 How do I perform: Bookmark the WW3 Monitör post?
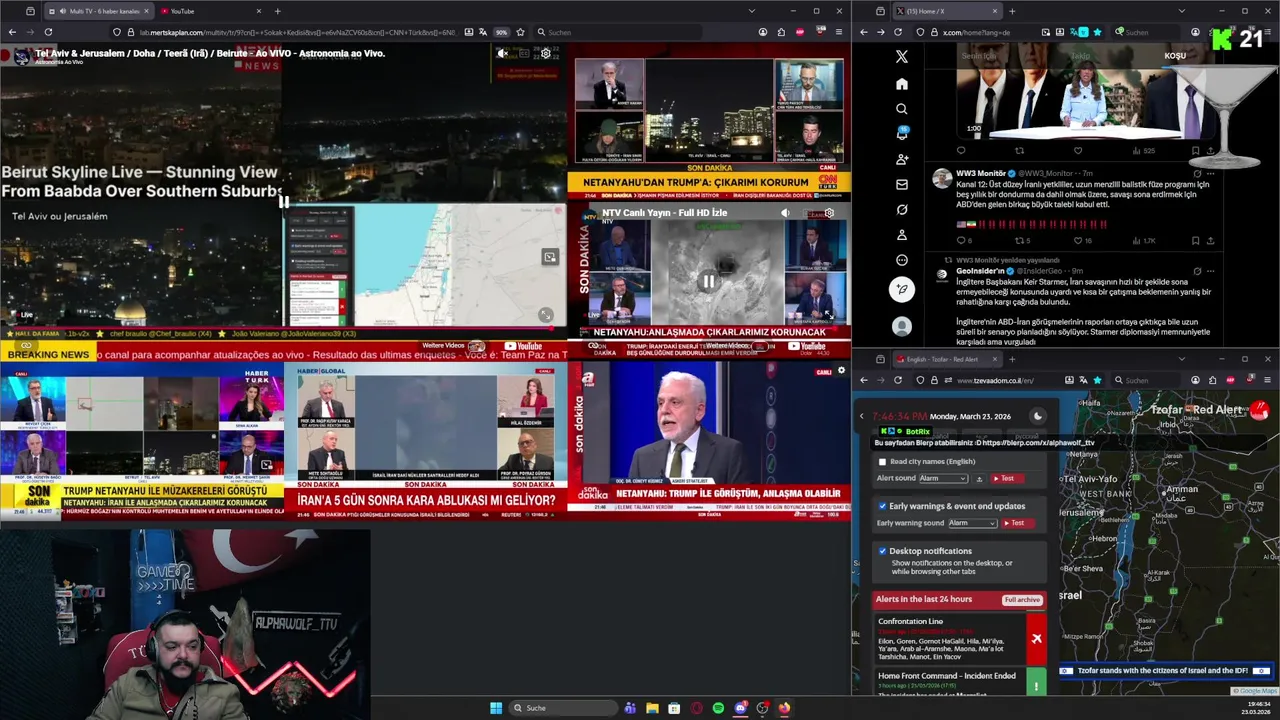(1195, 240)
